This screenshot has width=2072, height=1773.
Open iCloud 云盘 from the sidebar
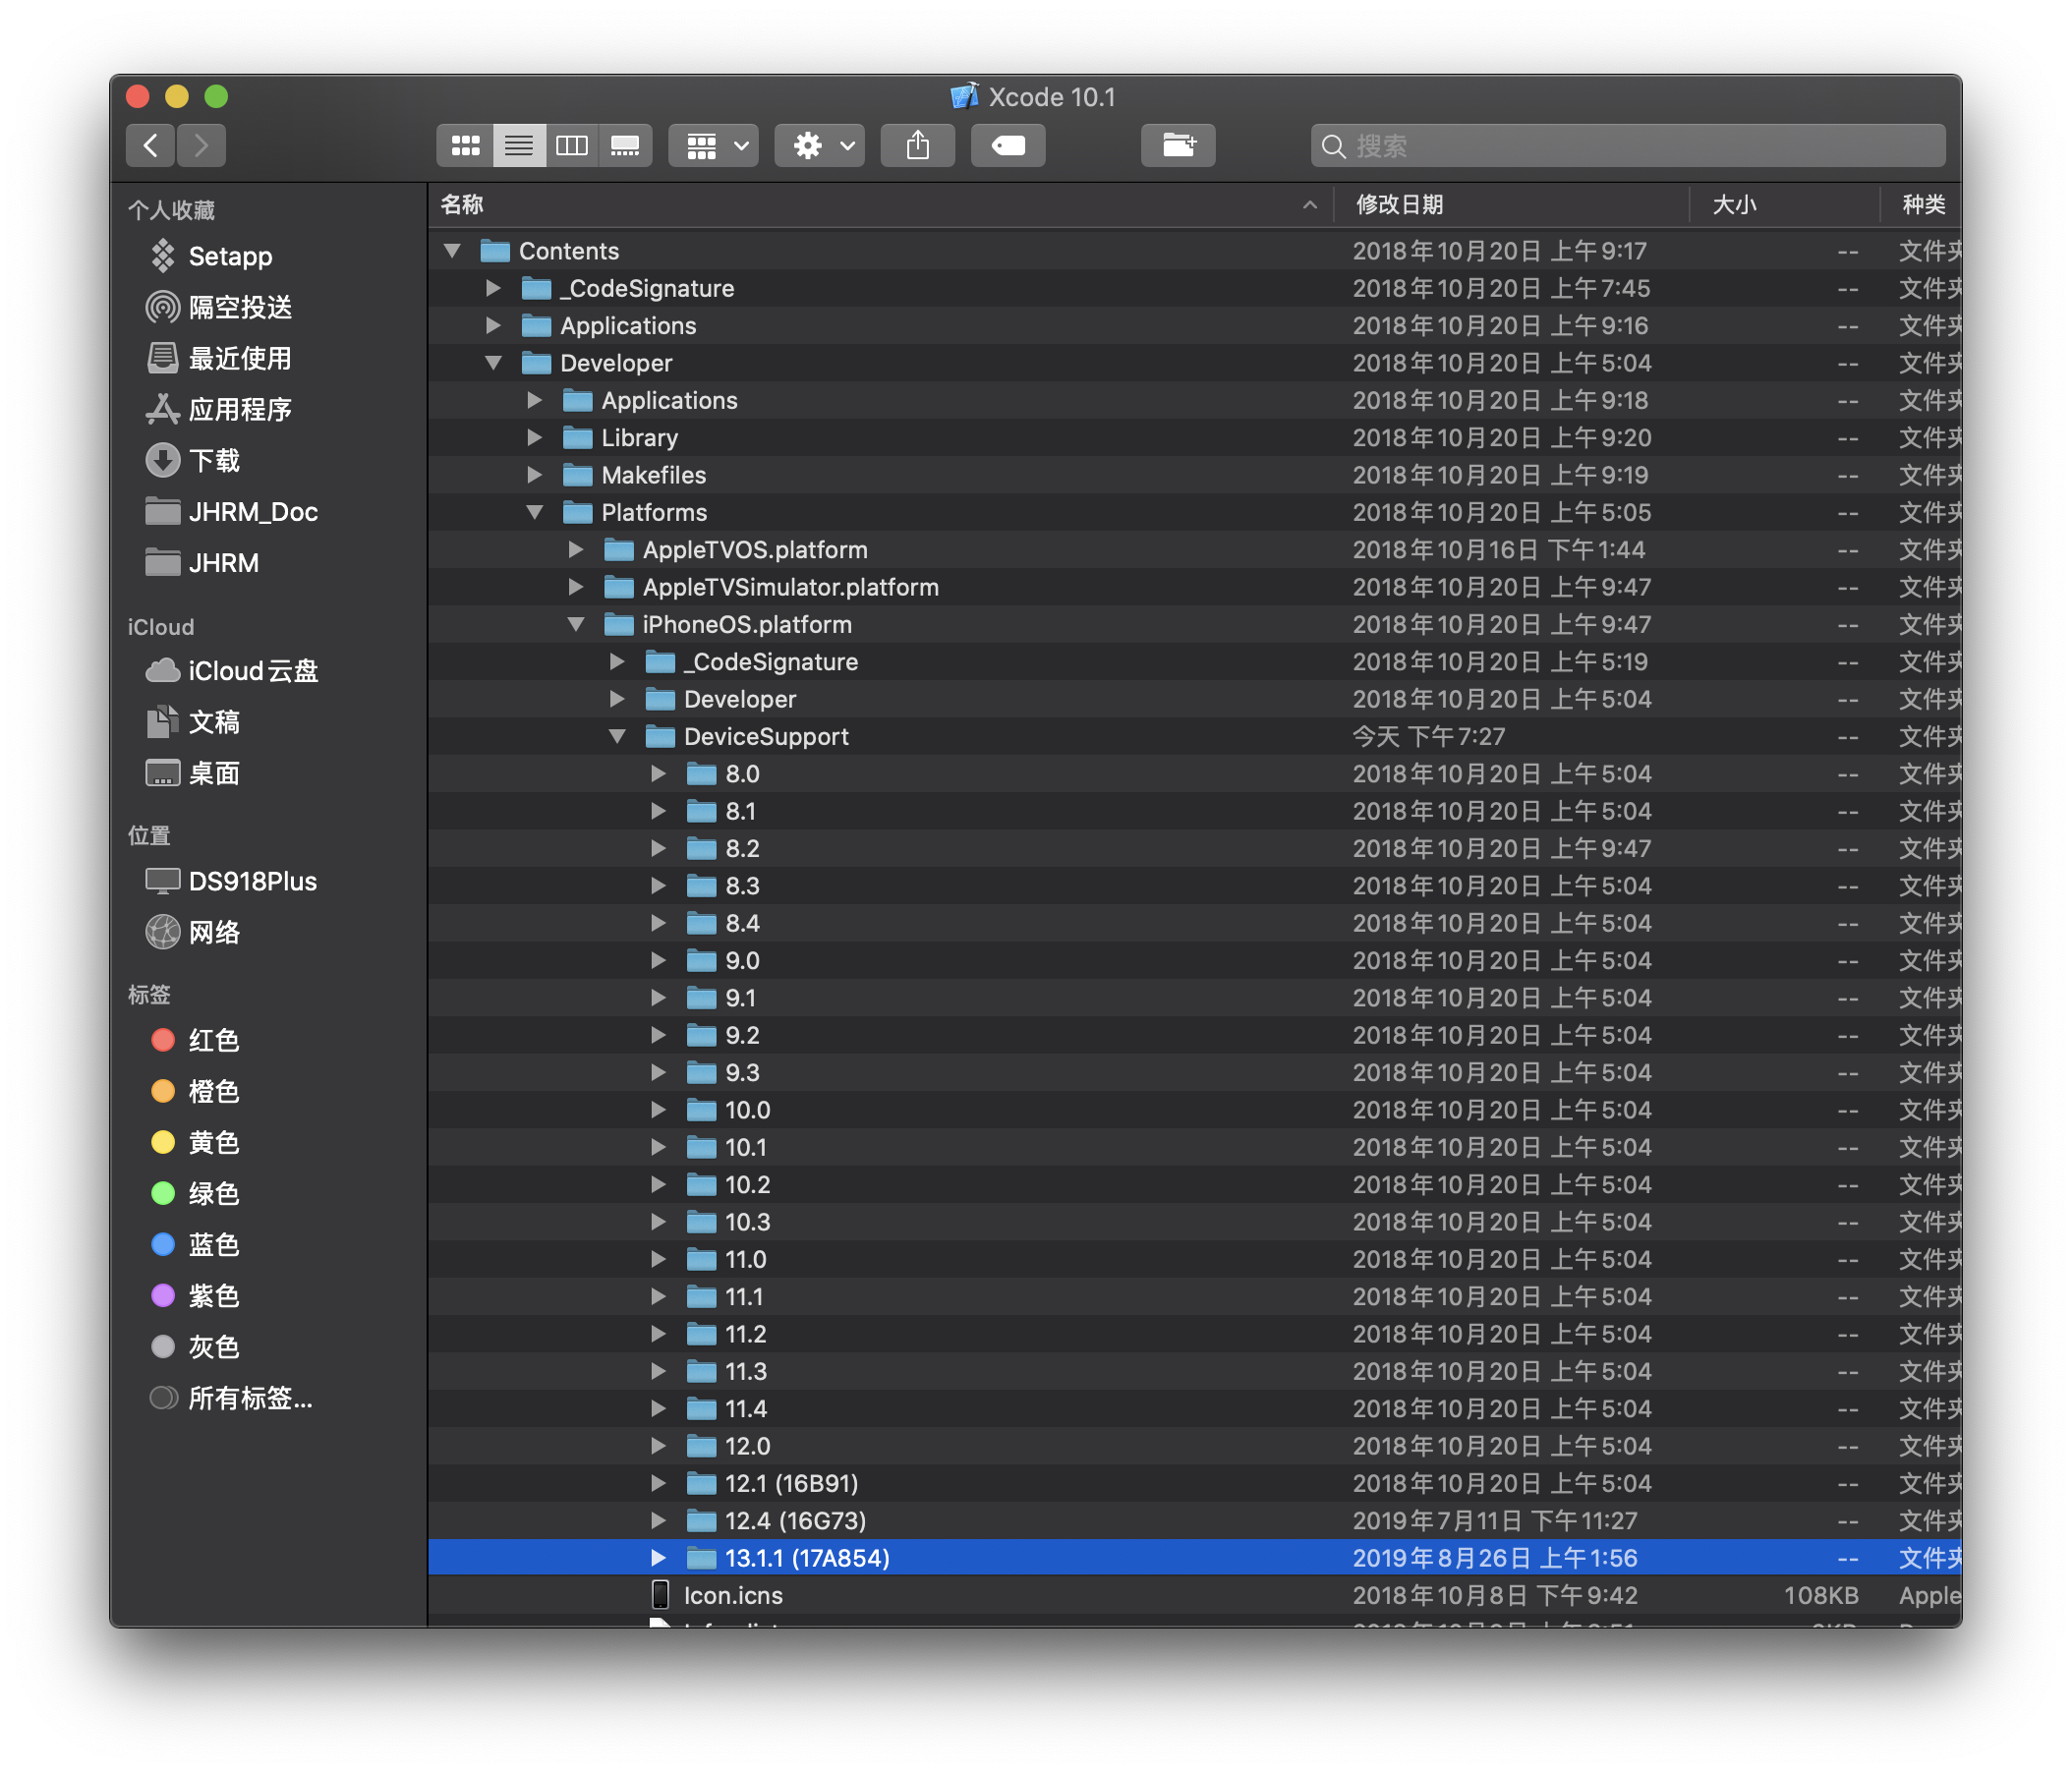[x=250, y=671]
